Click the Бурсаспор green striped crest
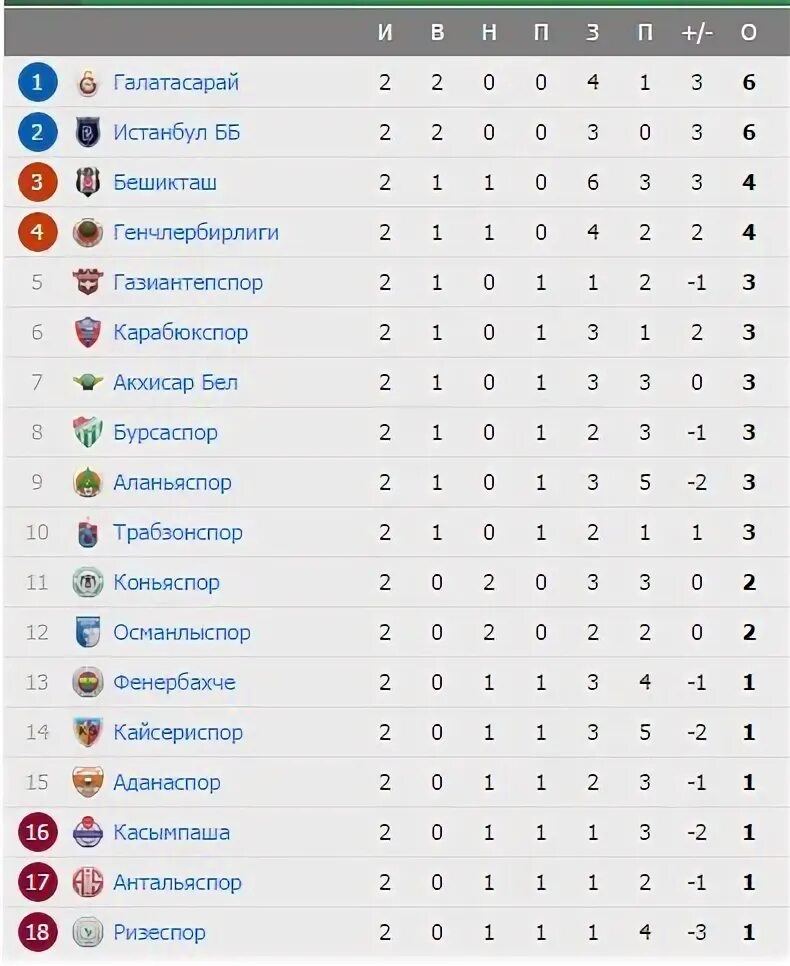 pos(88,432)
